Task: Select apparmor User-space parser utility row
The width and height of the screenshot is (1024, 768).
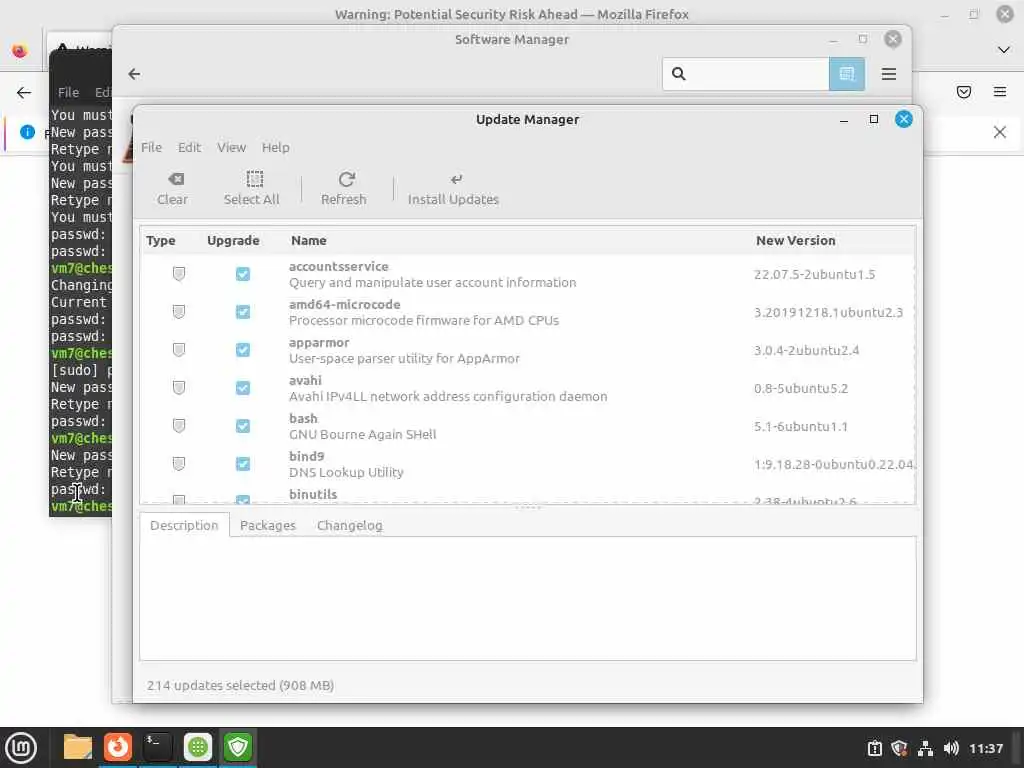Action: point(528,350)
